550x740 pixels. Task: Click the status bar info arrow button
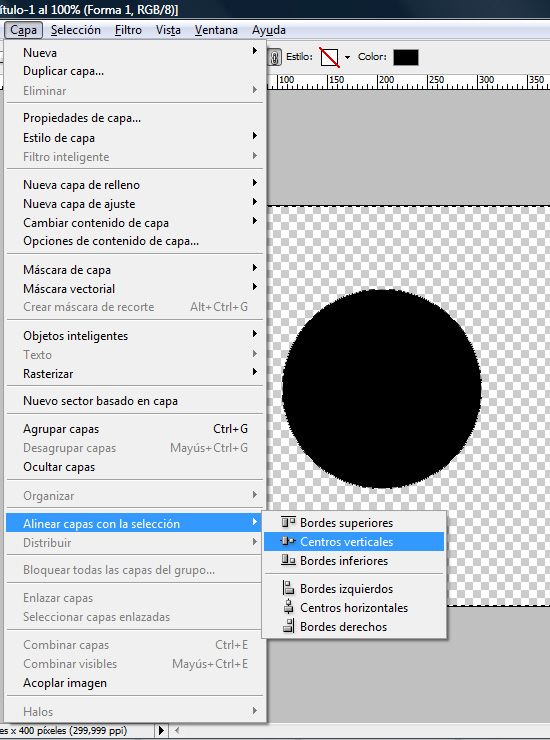(161, 731)
